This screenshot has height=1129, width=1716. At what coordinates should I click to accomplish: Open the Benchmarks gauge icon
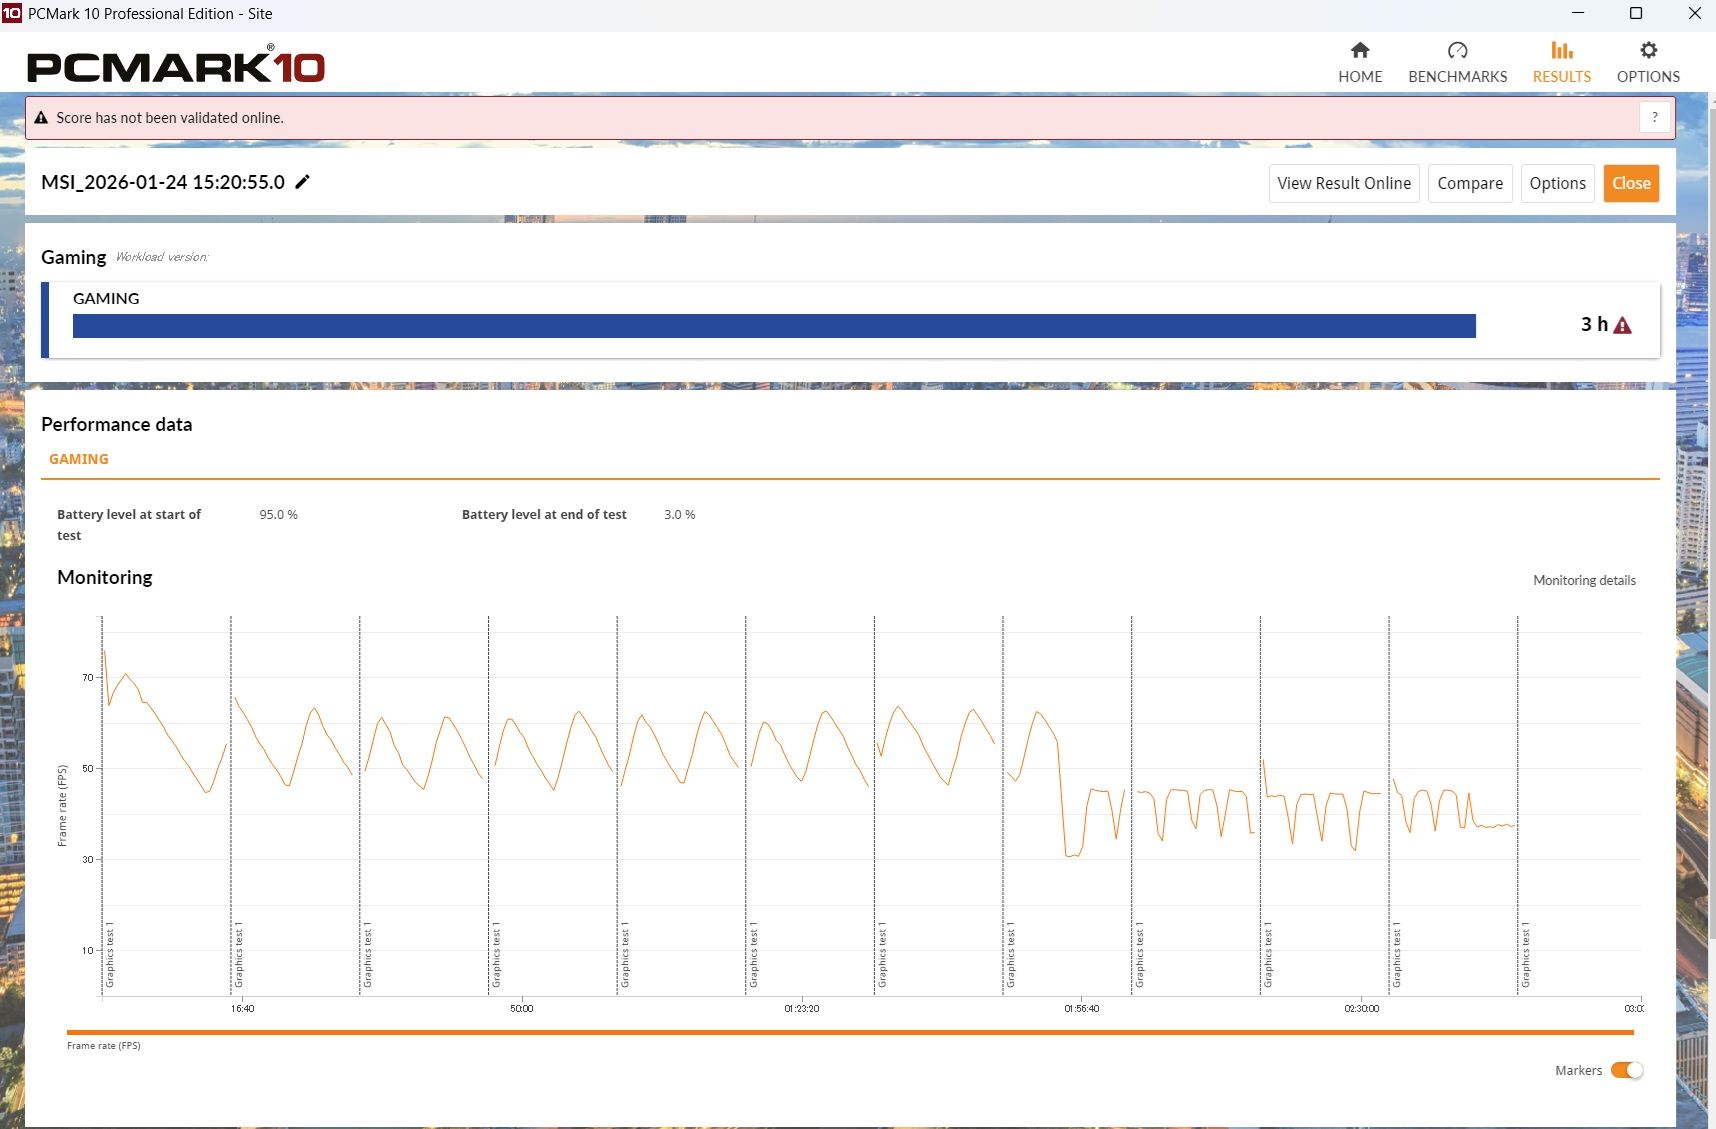pyautogui.click(x=1457, y=51)
